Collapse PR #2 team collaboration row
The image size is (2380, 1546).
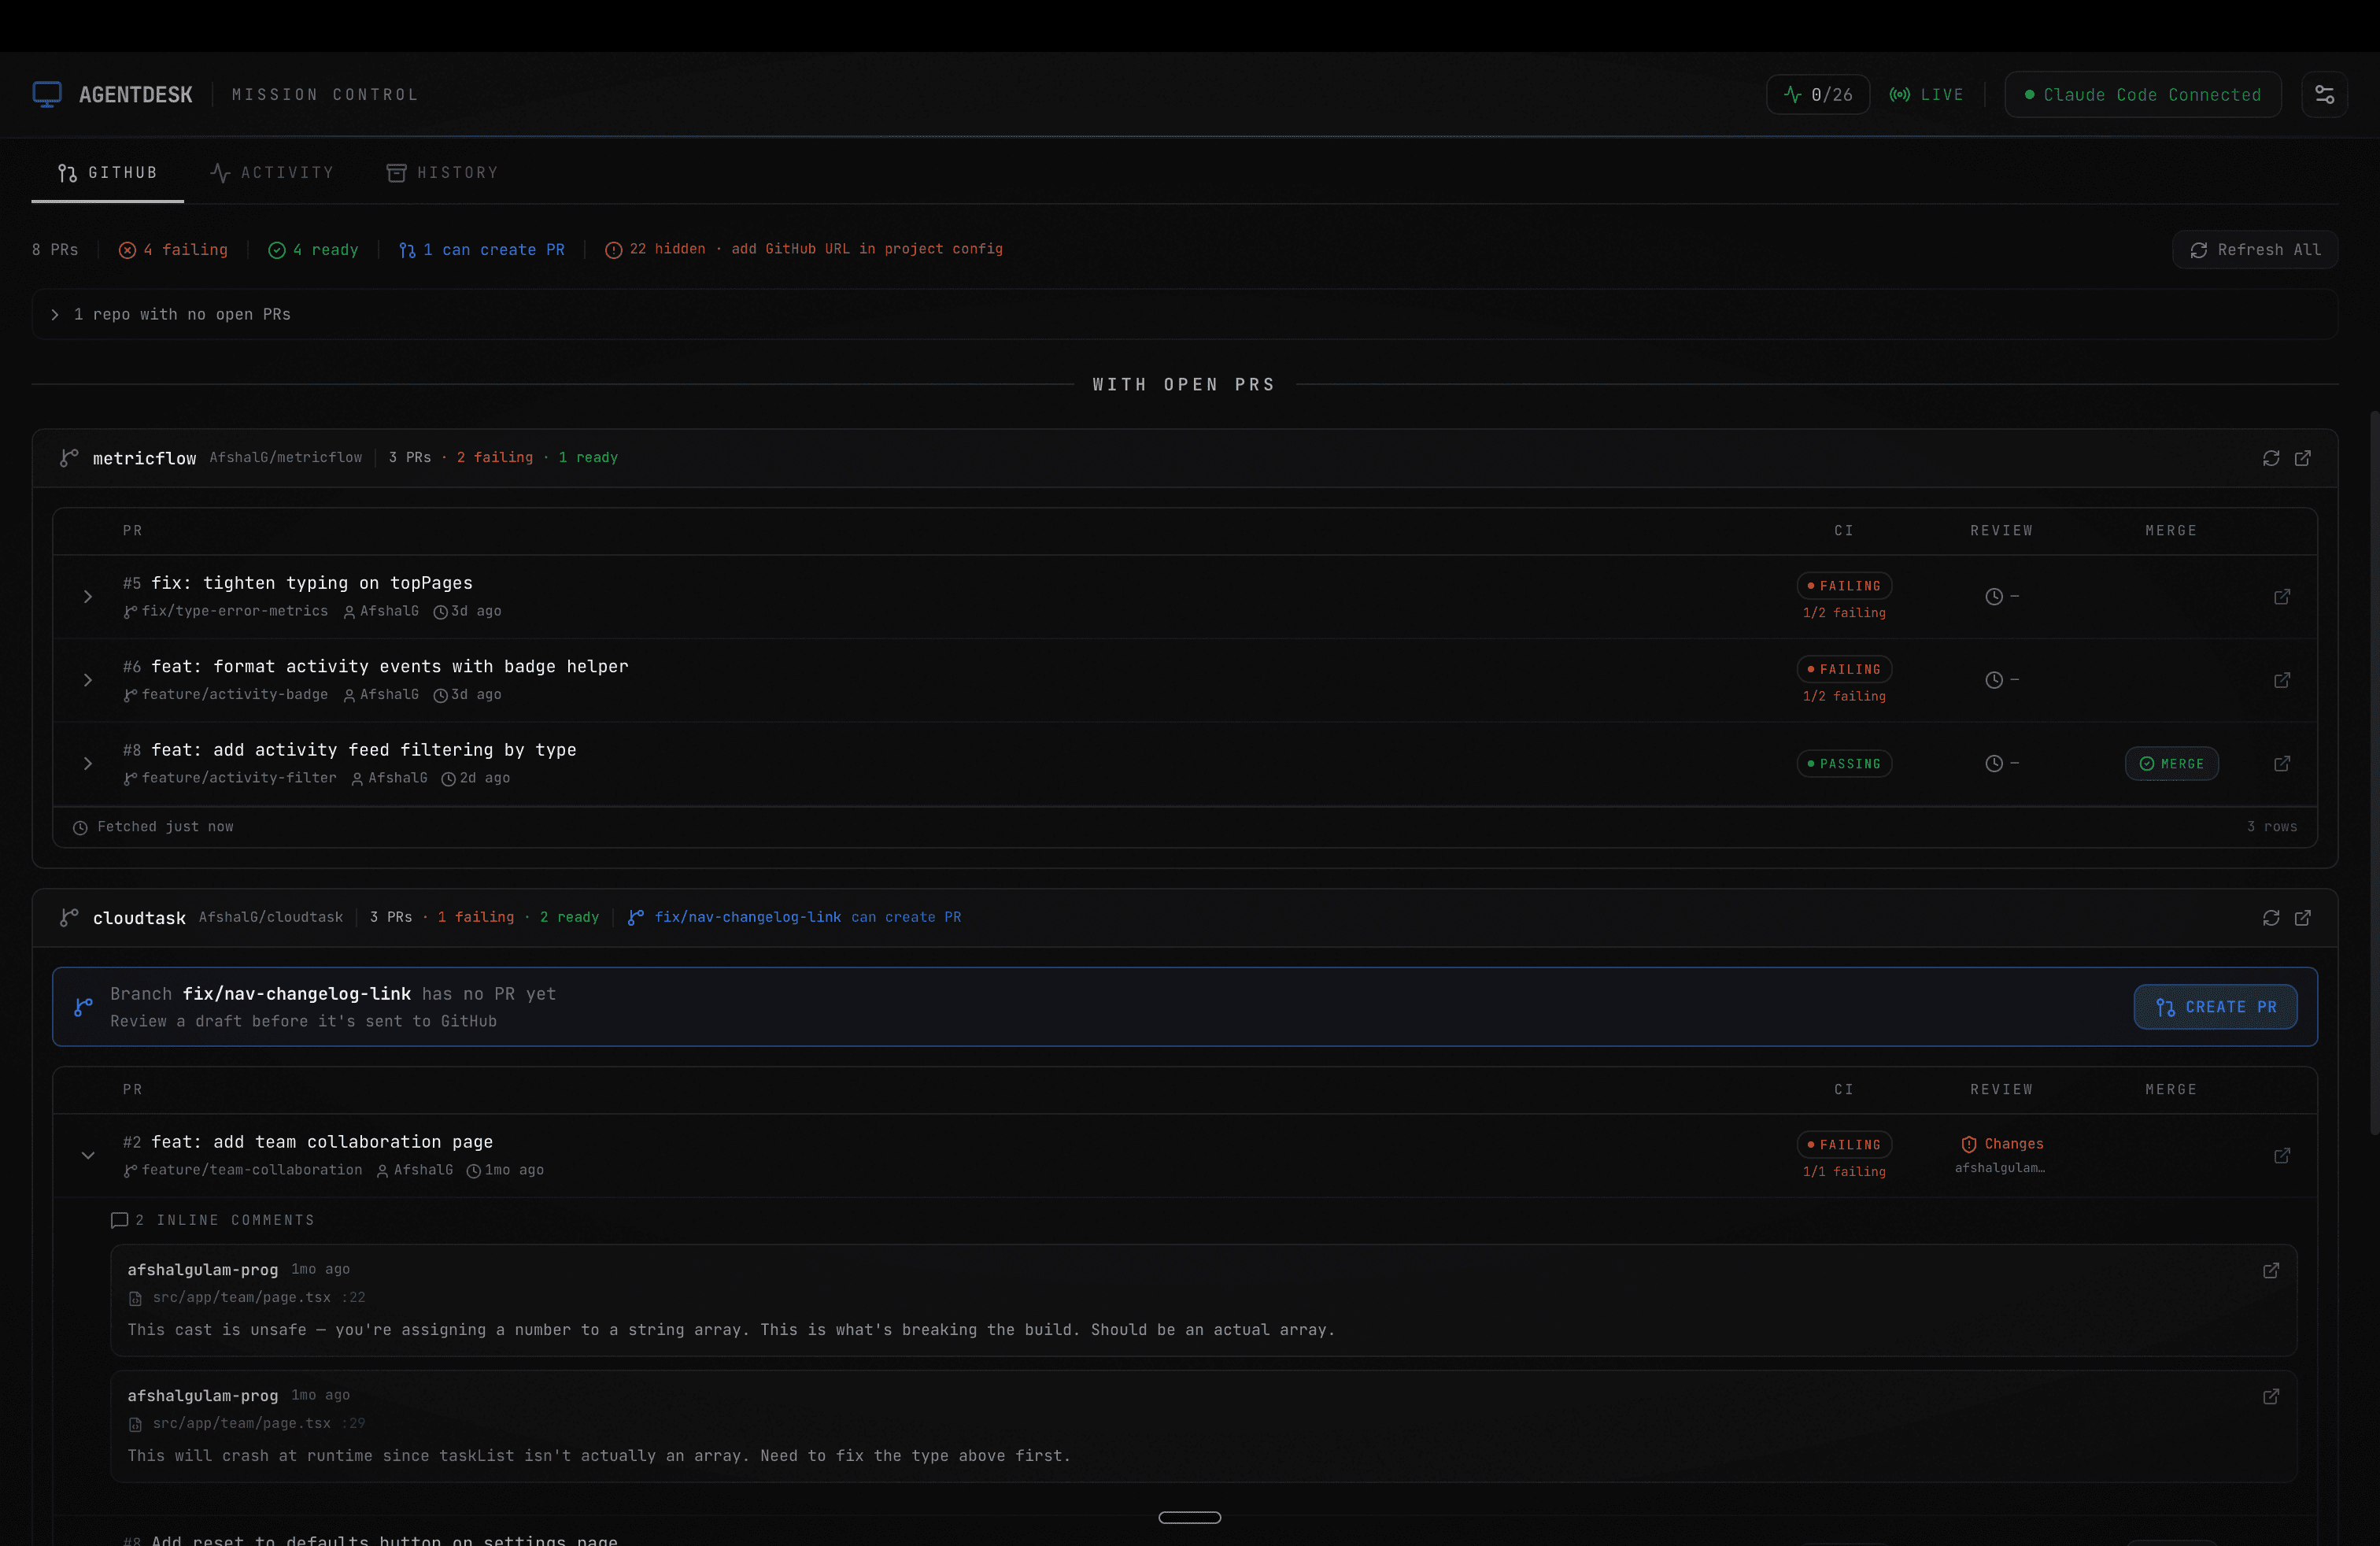tap(88, 1156)
